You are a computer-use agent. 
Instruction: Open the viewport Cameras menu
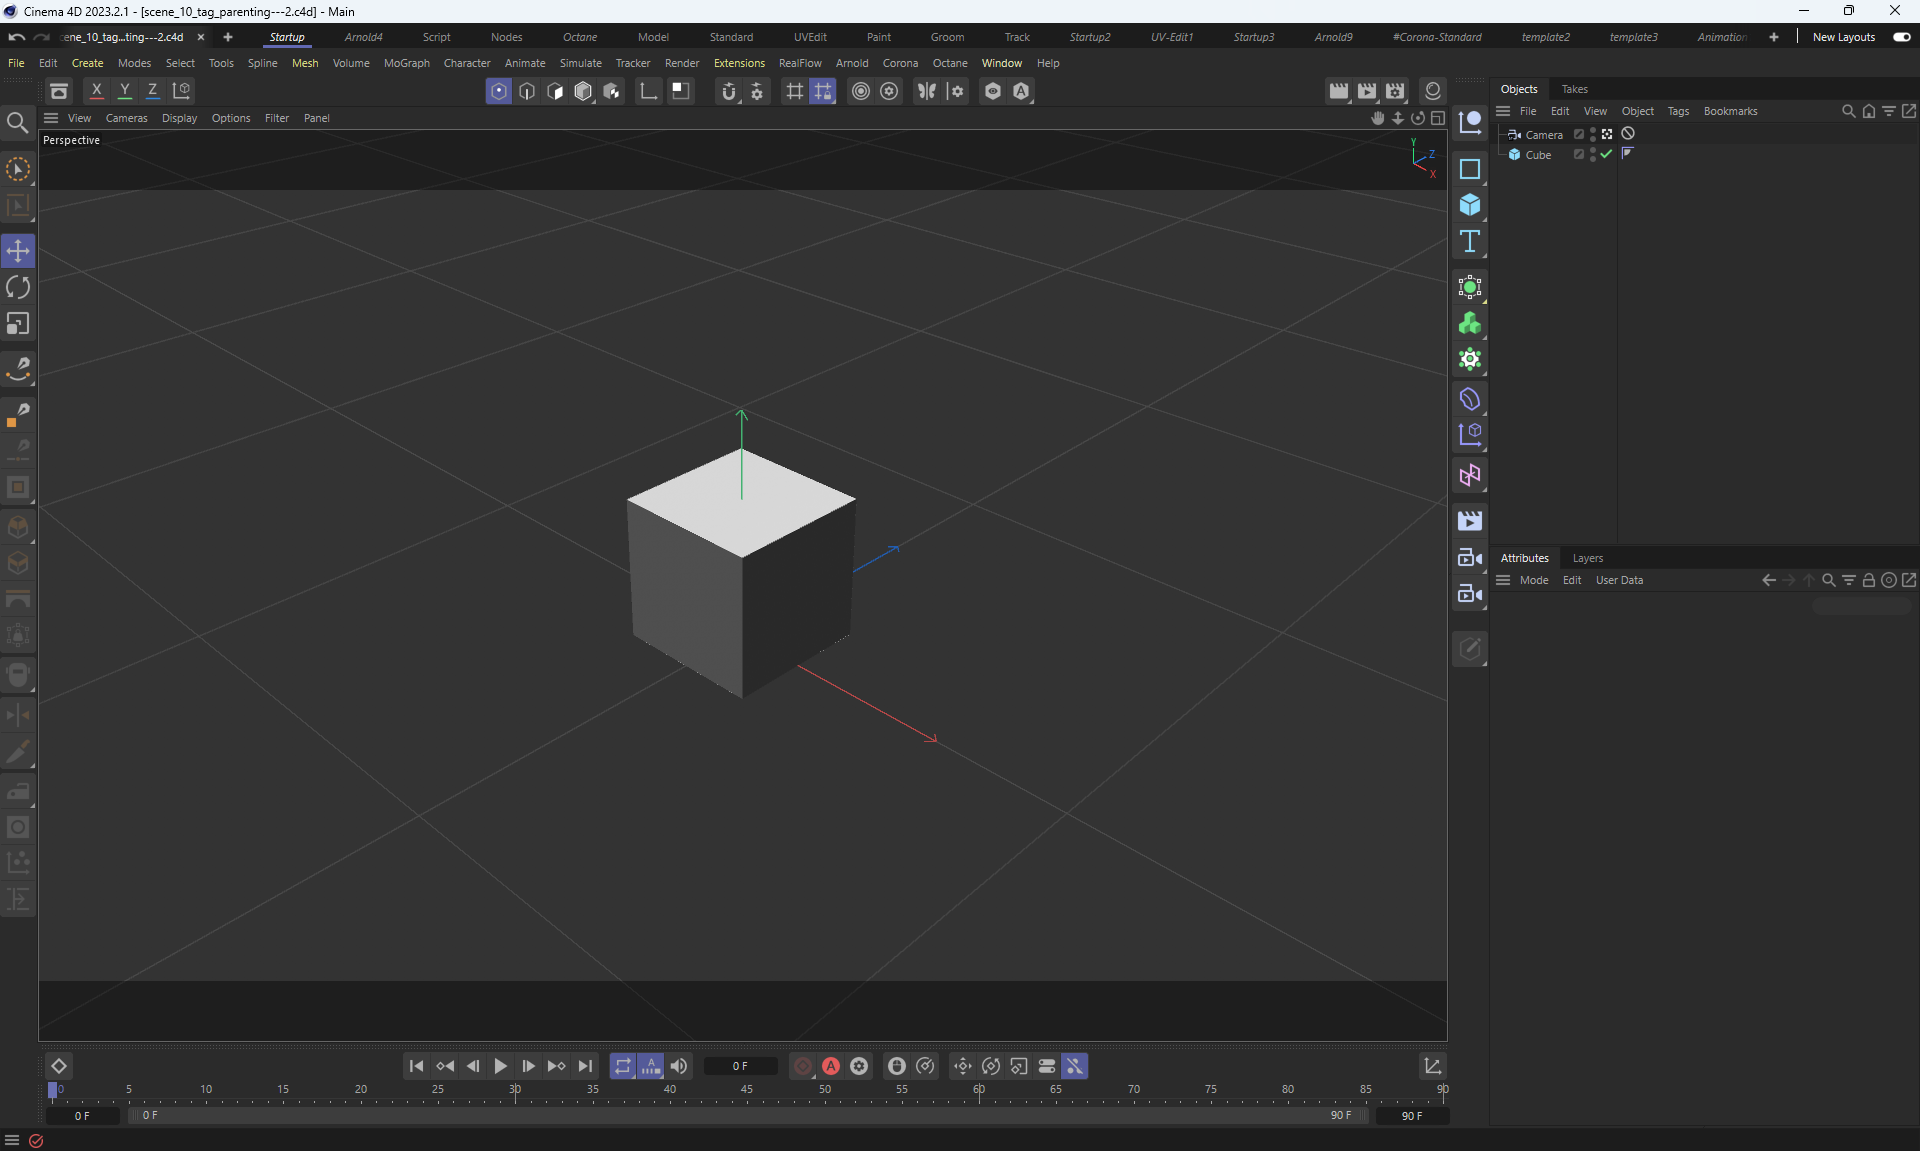(126, 118)
